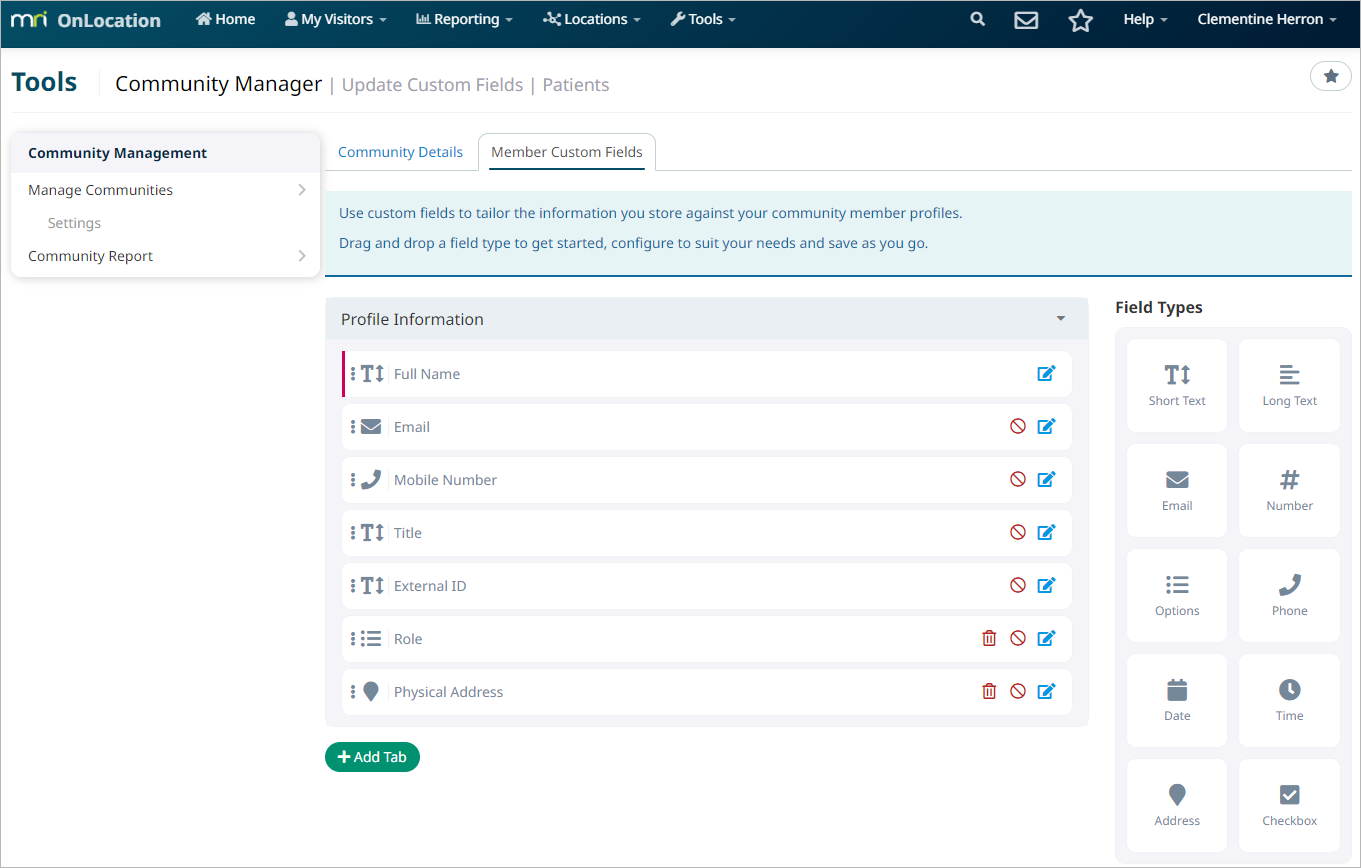
Task: Click the Patients breadcrumb entry
Action: tap(576, 84)
